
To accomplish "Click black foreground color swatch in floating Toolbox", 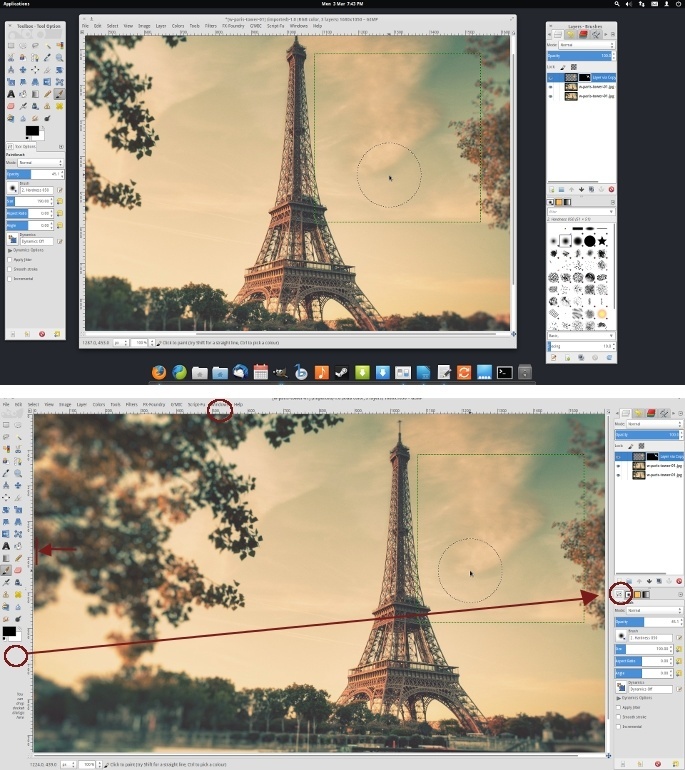I will 32,131.
